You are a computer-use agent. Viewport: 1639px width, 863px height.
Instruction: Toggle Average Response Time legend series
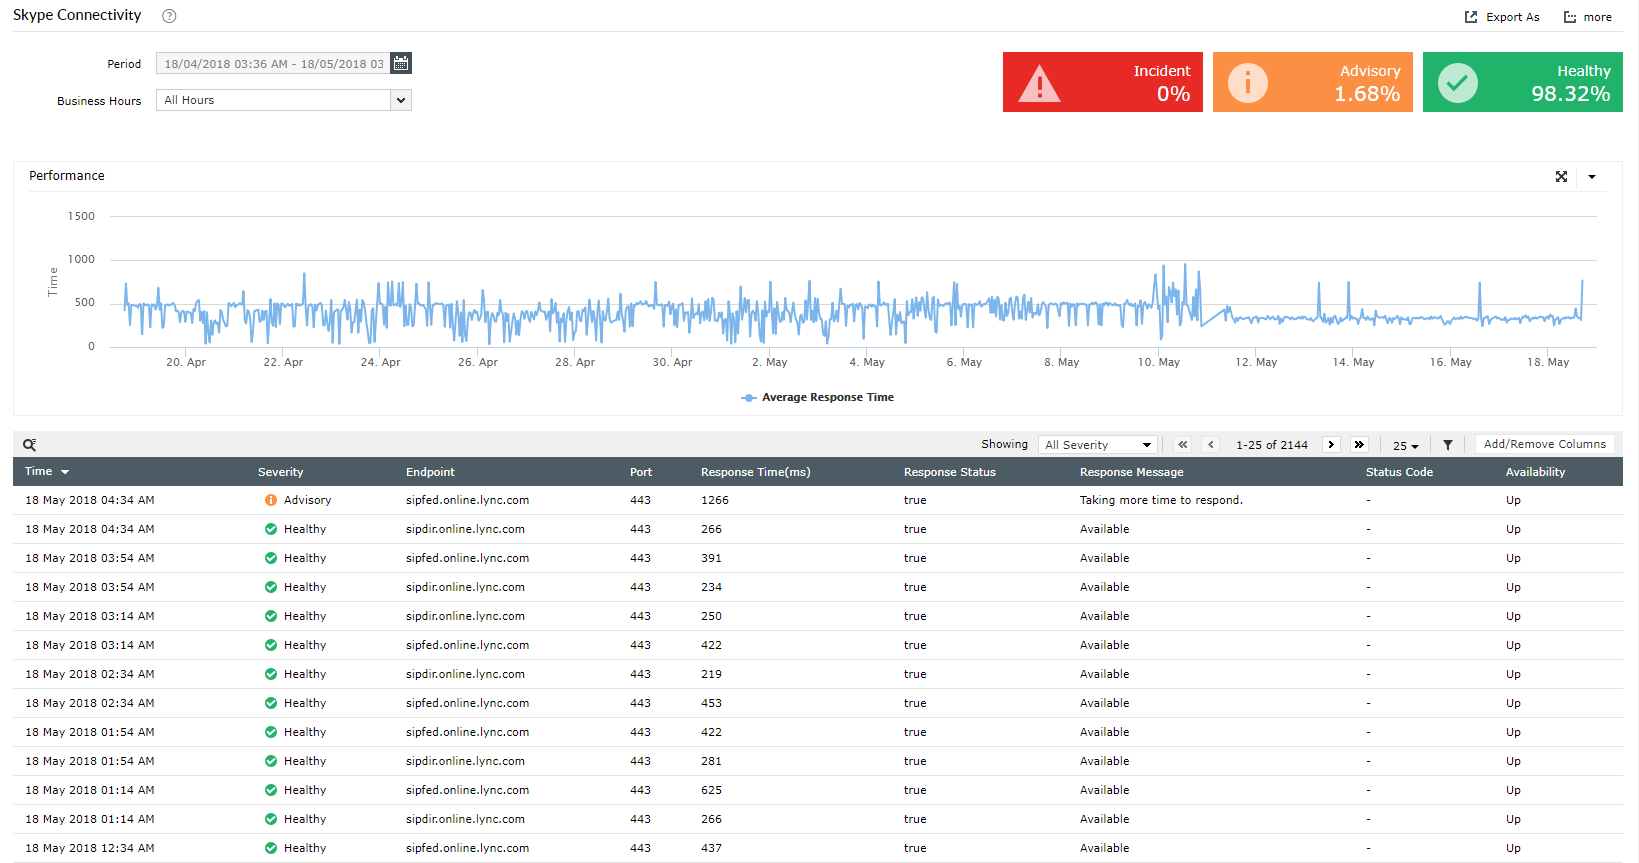(x=817, y=397)
